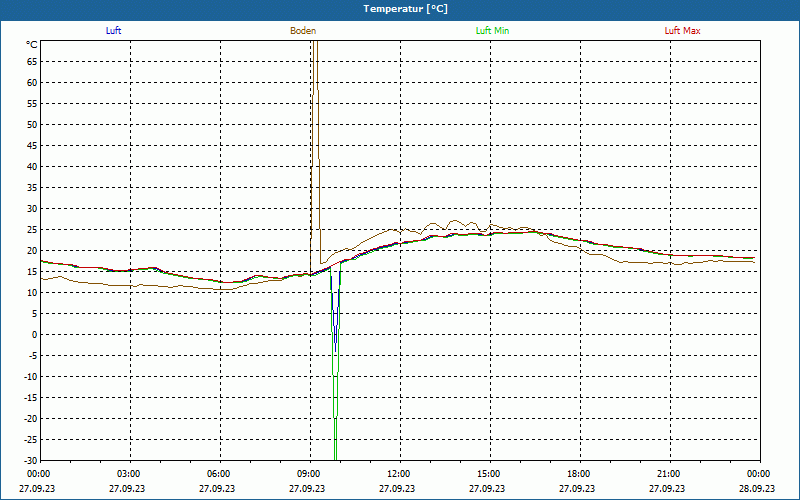Click the Boden legend label
Screen dimensions: 800x500
[303, 31]
